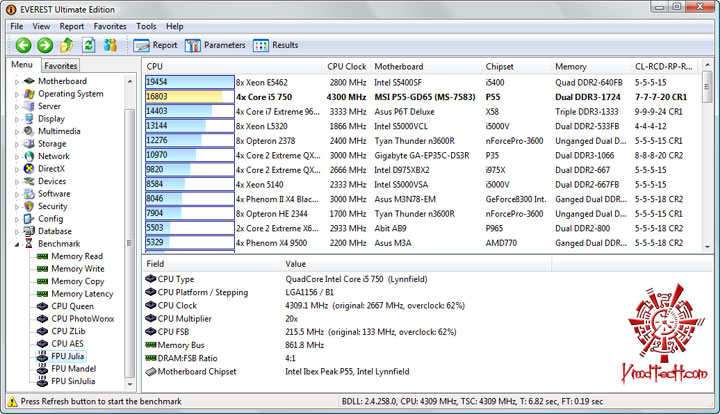Switch to the Menu sidebar tab
This screenshot has width=720, height=414.
(x=22, y=65)
